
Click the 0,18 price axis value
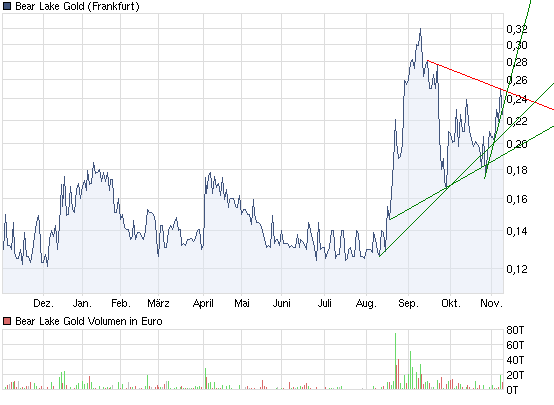pyautogui.click(x=517, y=170)
